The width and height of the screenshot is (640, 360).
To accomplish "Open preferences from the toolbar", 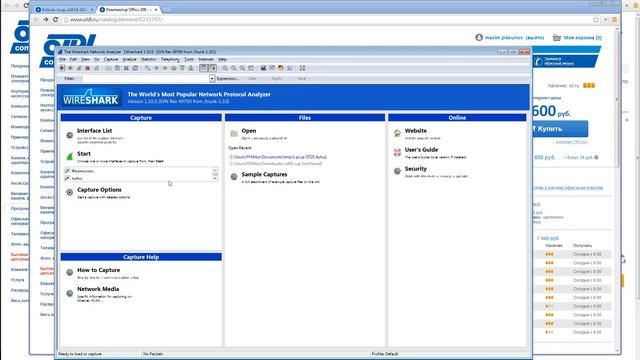I will point(289,68).
